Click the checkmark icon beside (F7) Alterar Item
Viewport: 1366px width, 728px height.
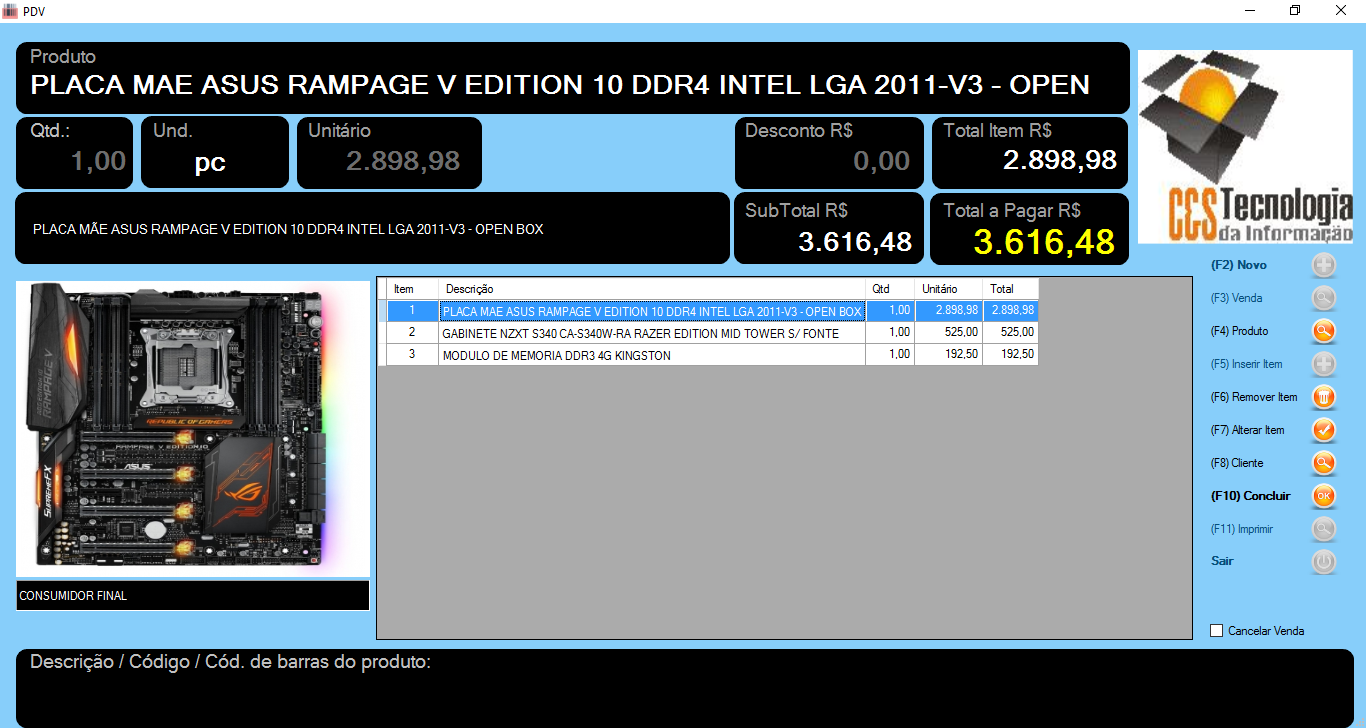[x=1323, y=430]
